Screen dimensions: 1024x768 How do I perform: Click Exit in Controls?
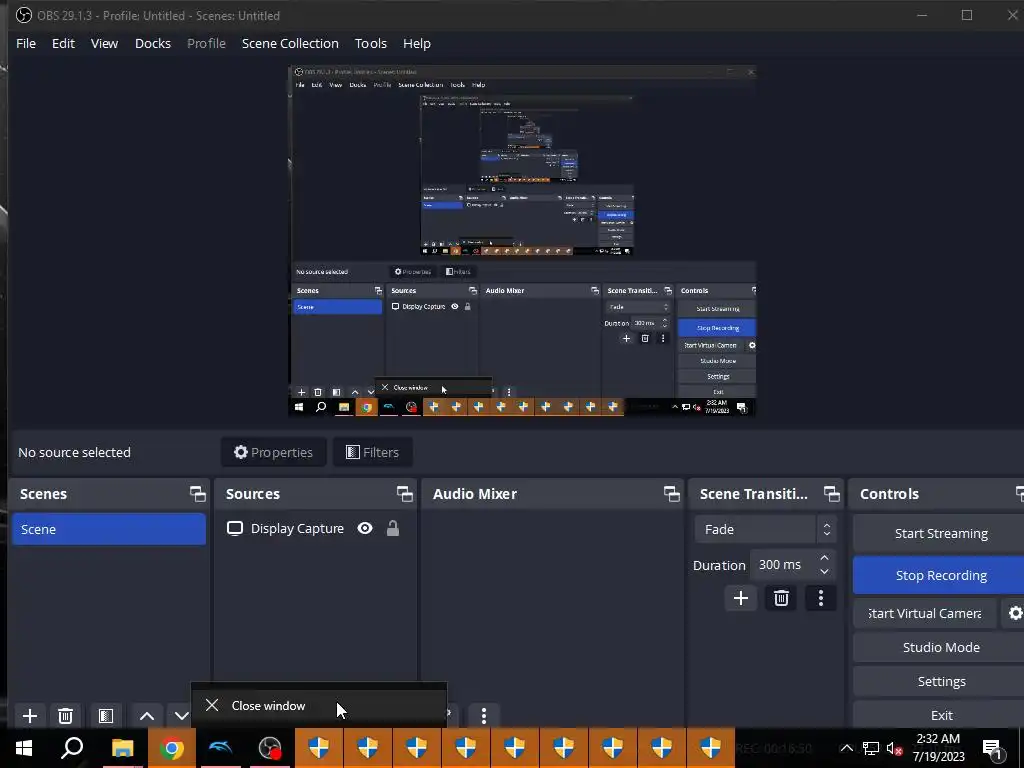[x=940, y=715]
